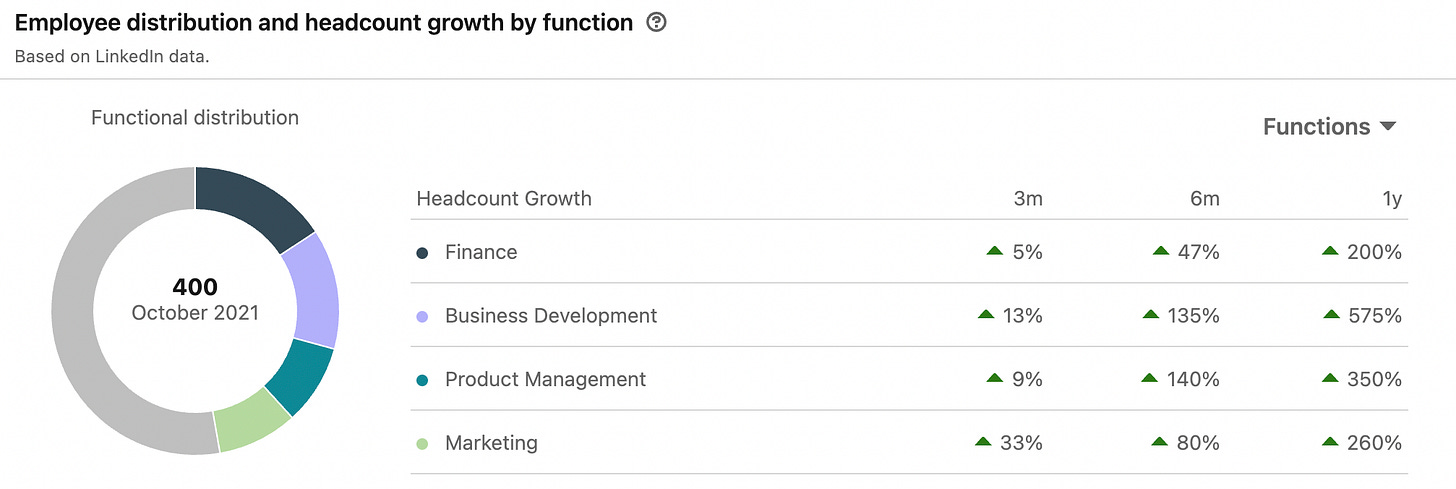The height and width of the screenshot is (489, 1456).
Task: Click the Product Management row label
Action: click(545, 380)
